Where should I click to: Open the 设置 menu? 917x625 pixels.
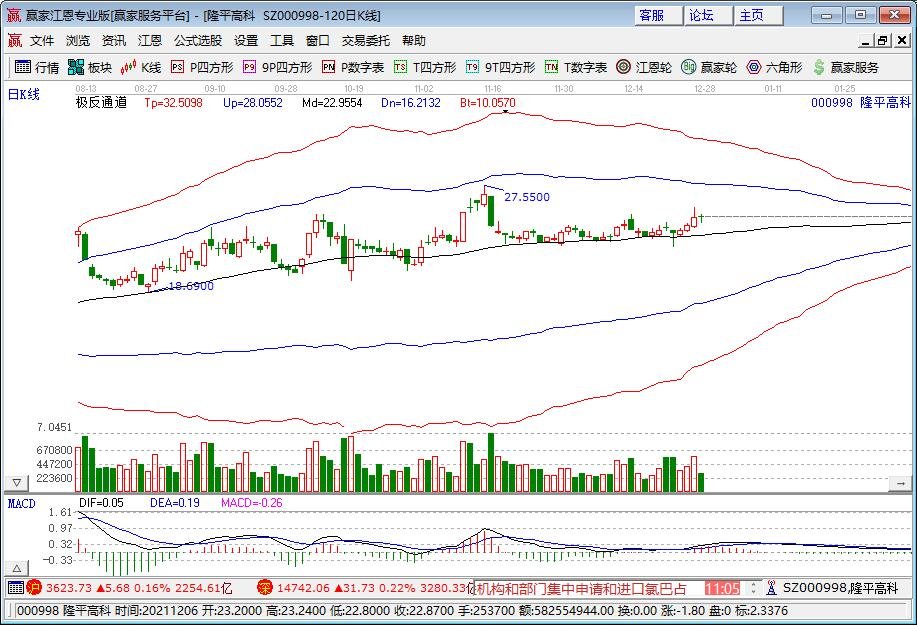pos(246,40)
